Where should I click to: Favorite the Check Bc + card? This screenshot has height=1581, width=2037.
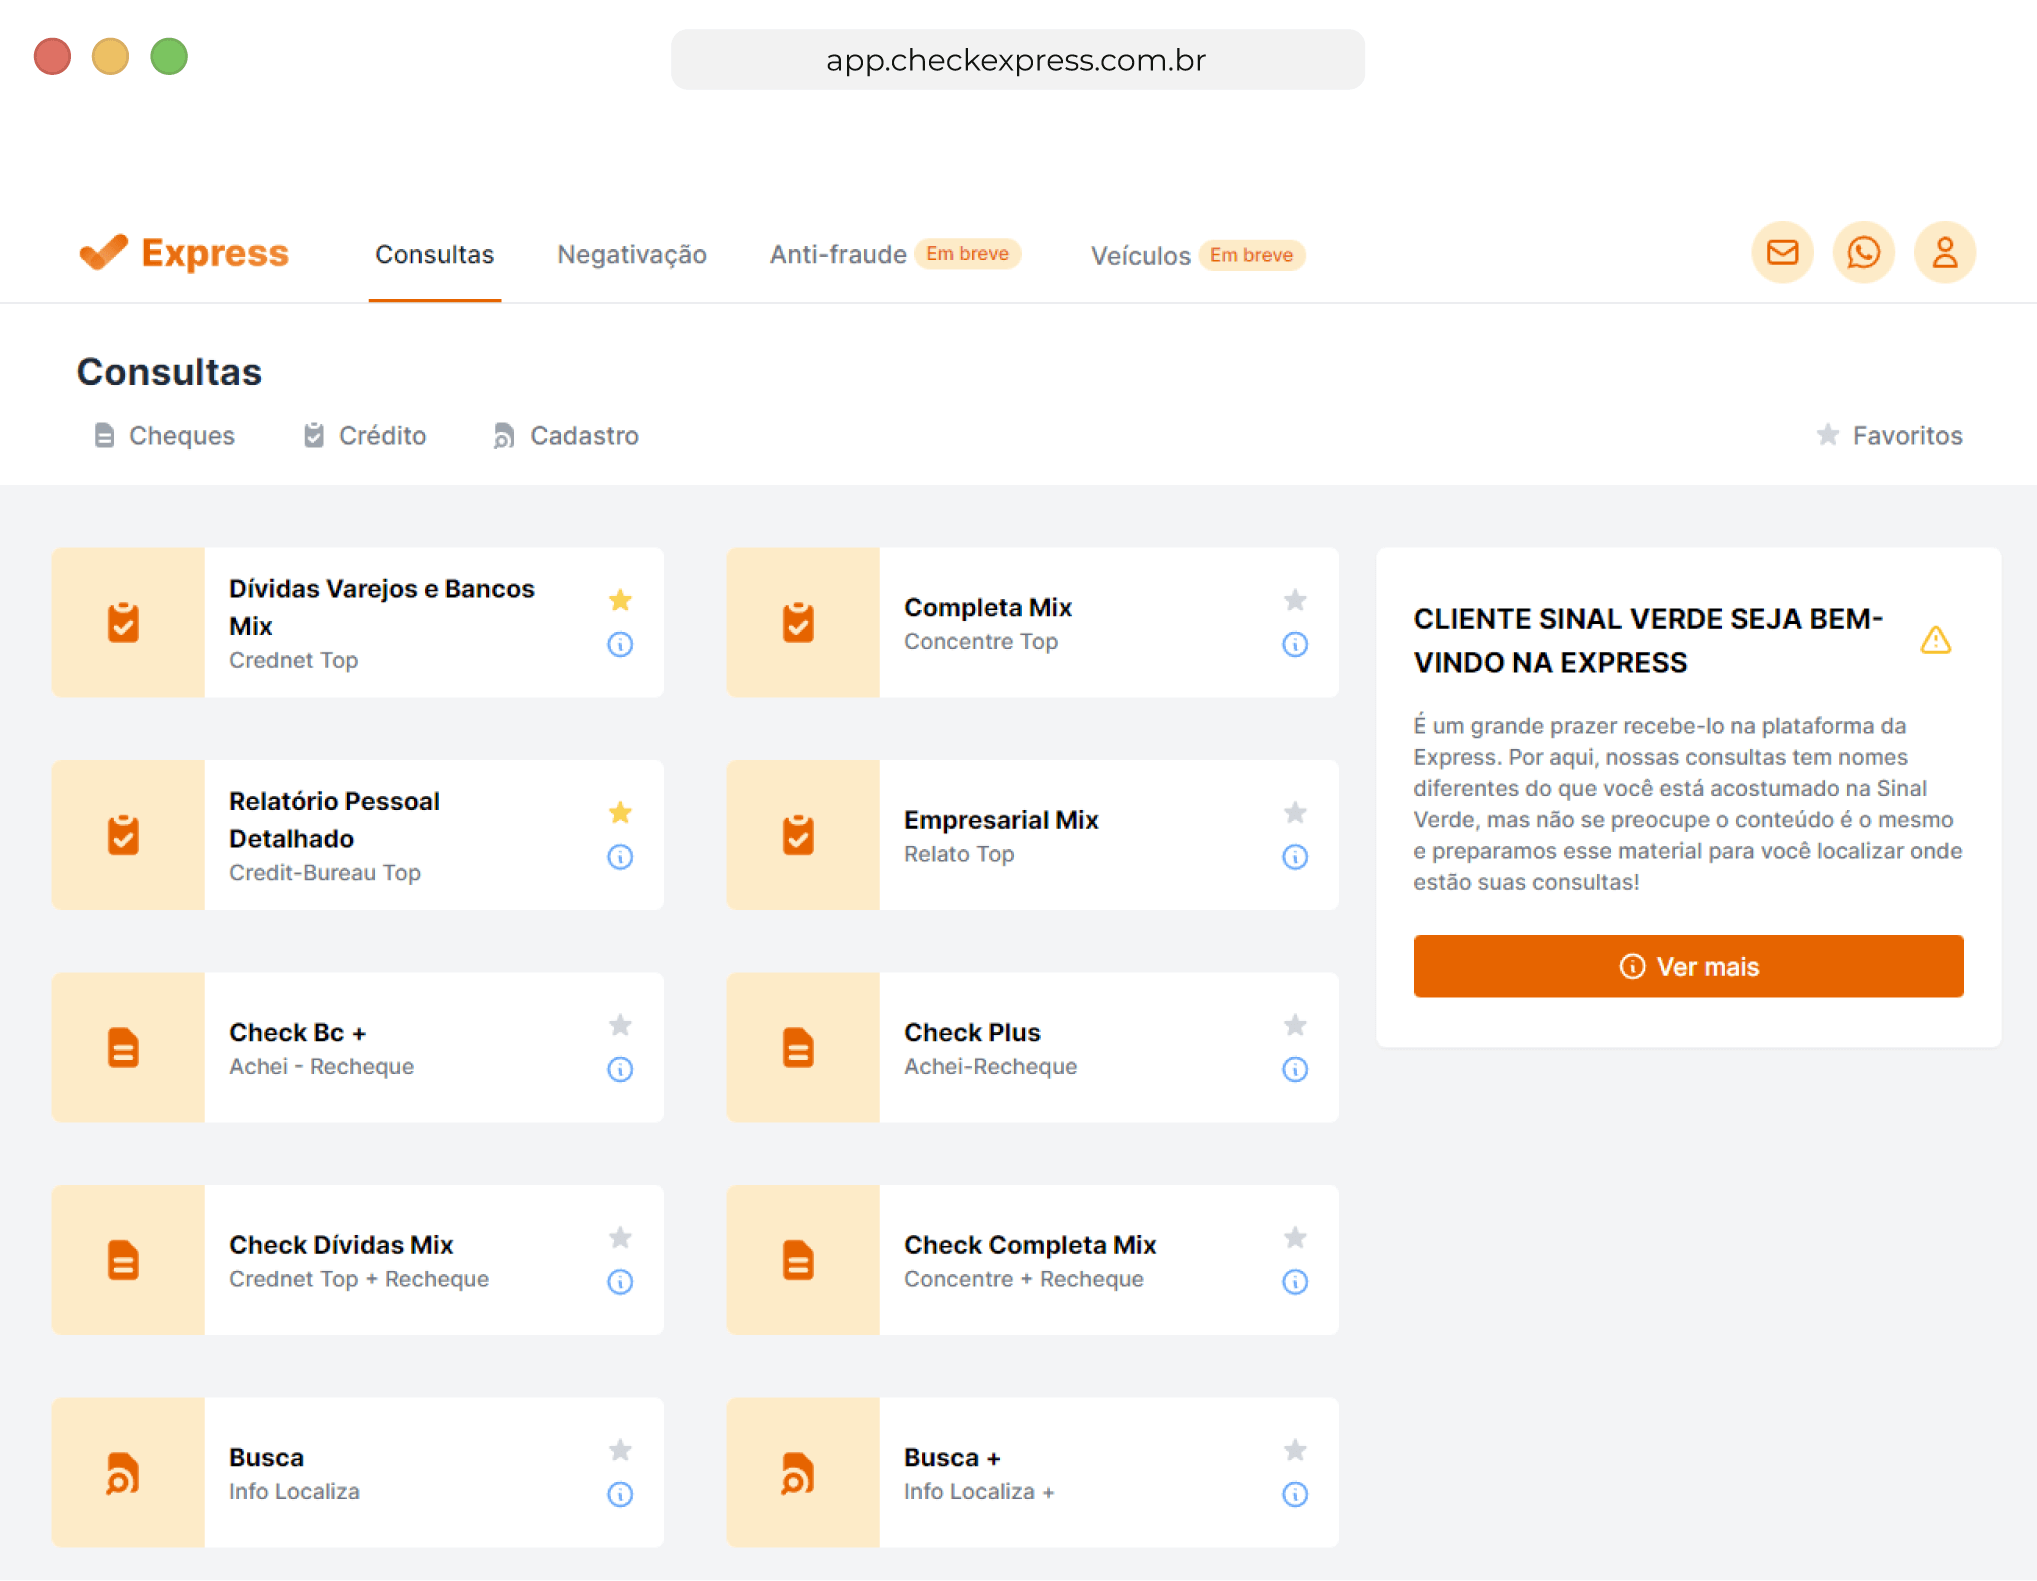(x=620, y=1025)
